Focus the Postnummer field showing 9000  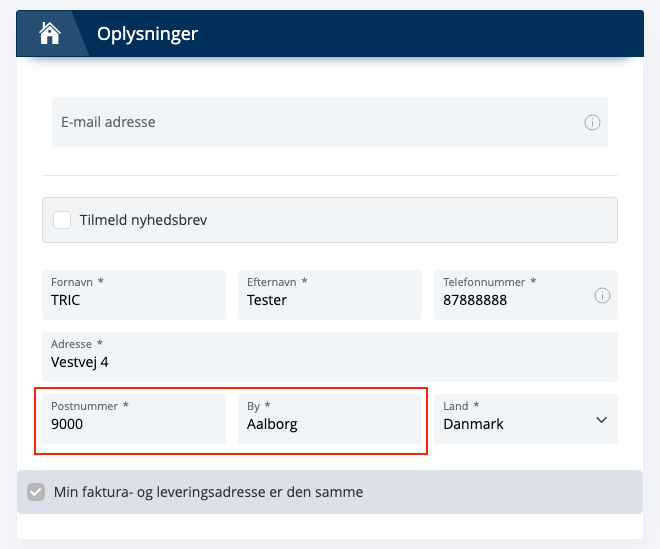tap(133, 424)
